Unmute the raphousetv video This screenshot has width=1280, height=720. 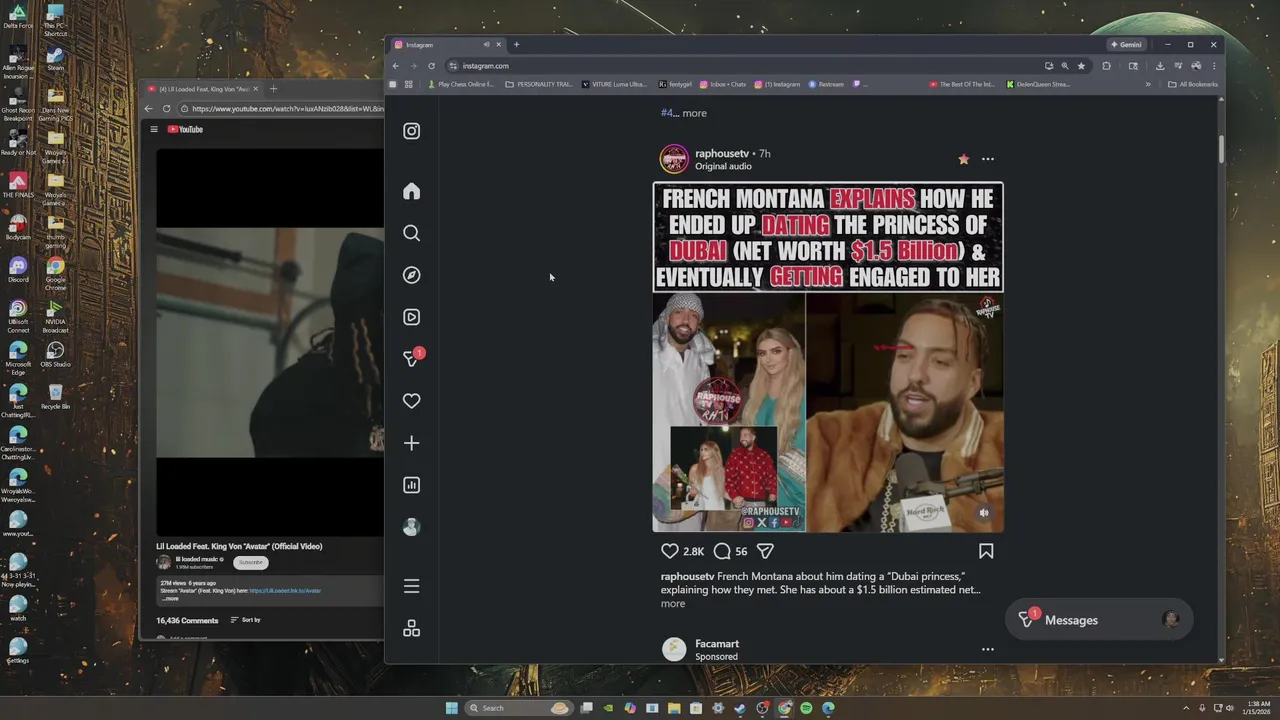(x=984, y=513)
